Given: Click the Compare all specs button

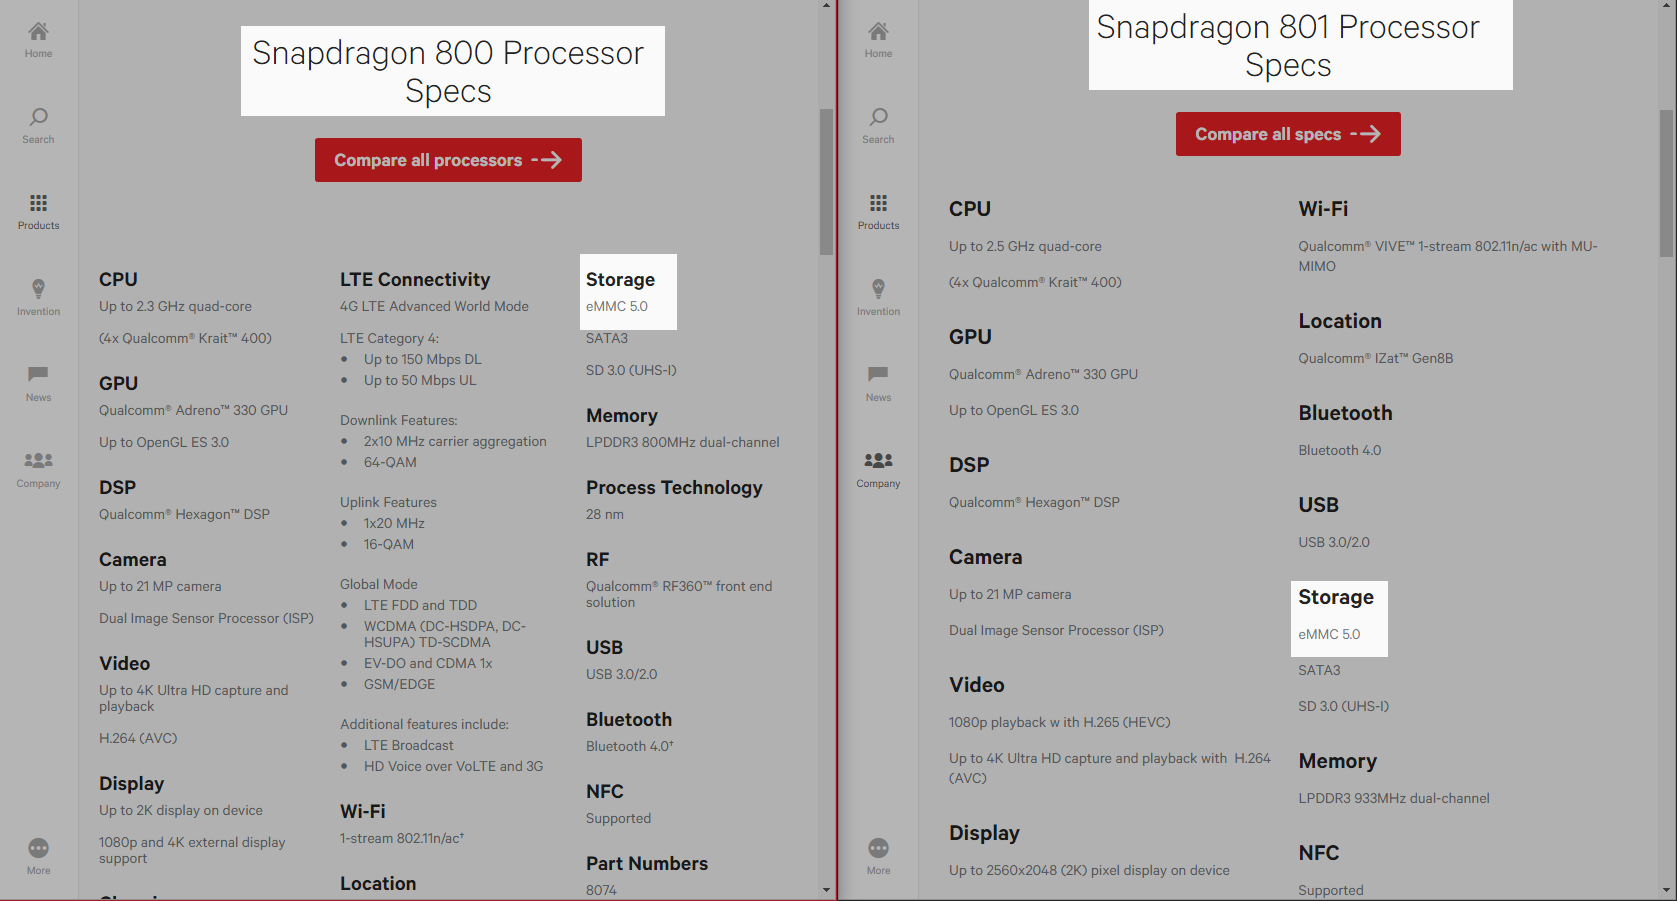Looking at the screenshot, I should tap(1288, 134).
